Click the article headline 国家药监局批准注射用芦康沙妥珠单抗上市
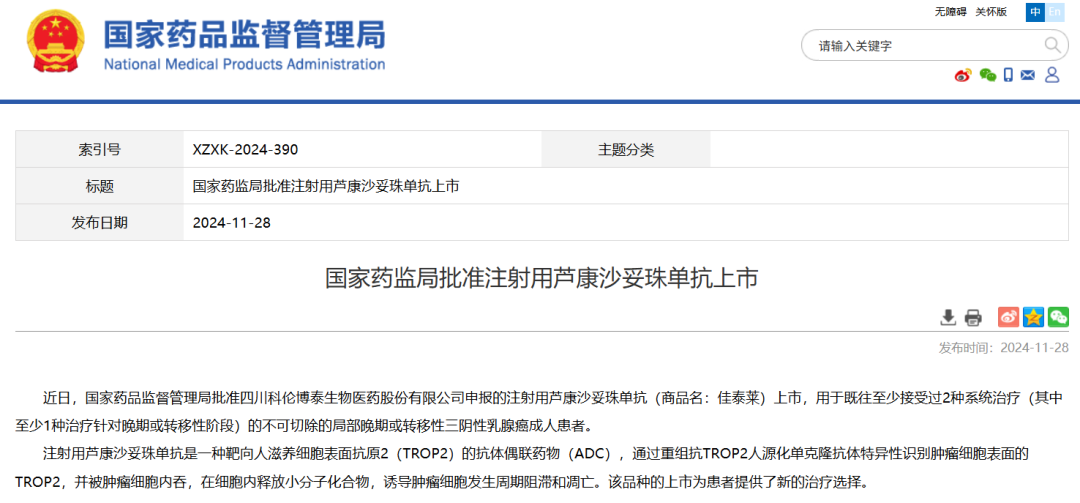The image size is (1080, 503). (541, 278)
